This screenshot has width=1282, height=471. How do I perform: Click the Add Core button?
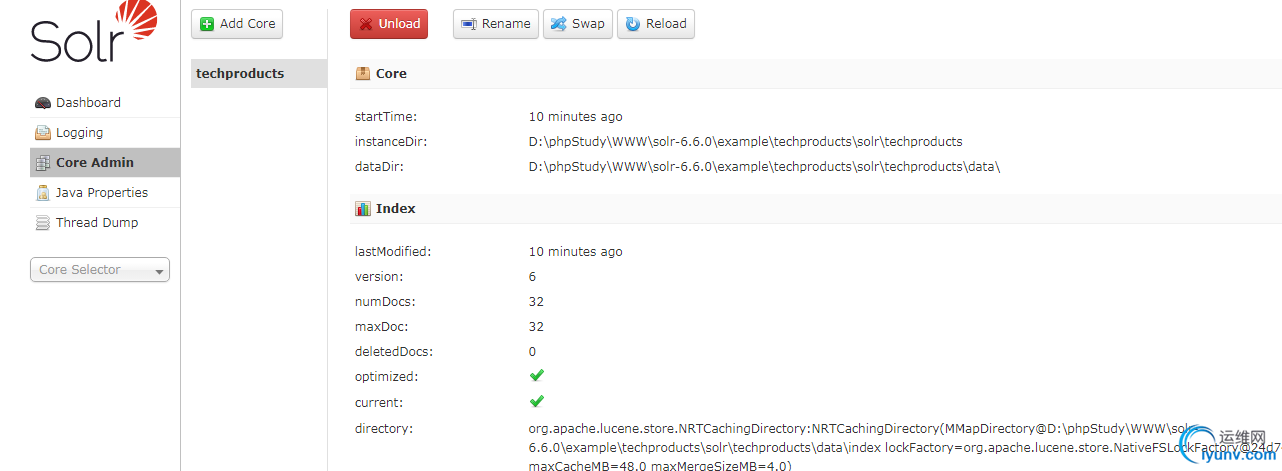pos(238,24)
